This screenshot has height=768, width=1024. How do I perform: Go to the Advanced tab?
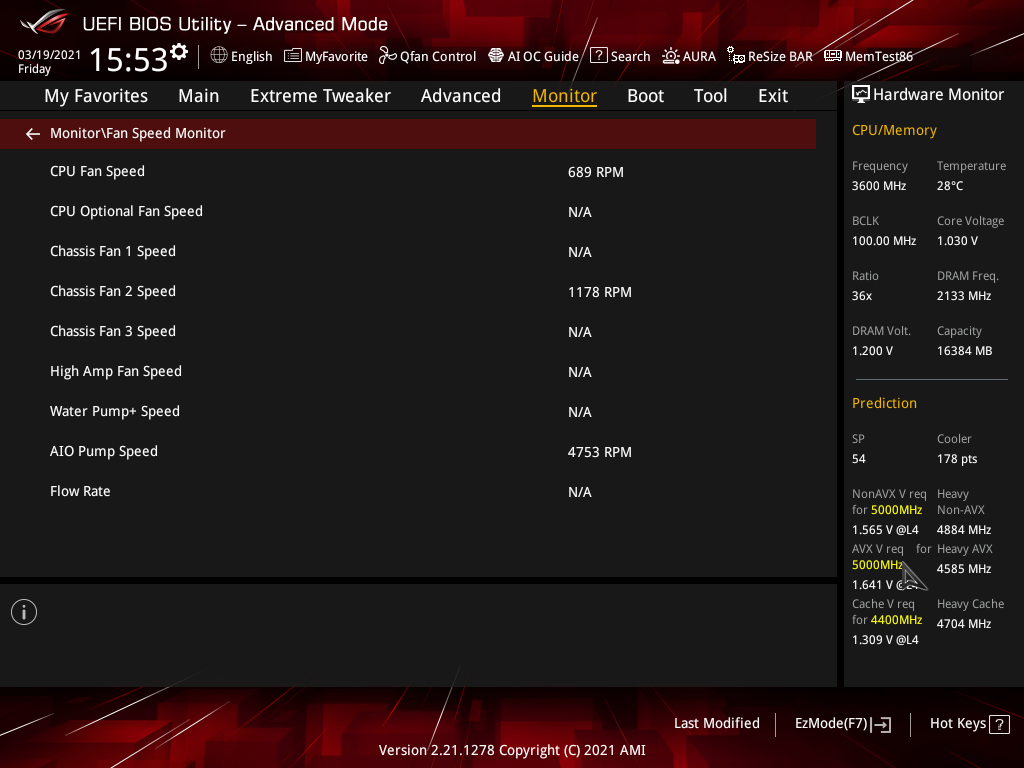(460, 96)
